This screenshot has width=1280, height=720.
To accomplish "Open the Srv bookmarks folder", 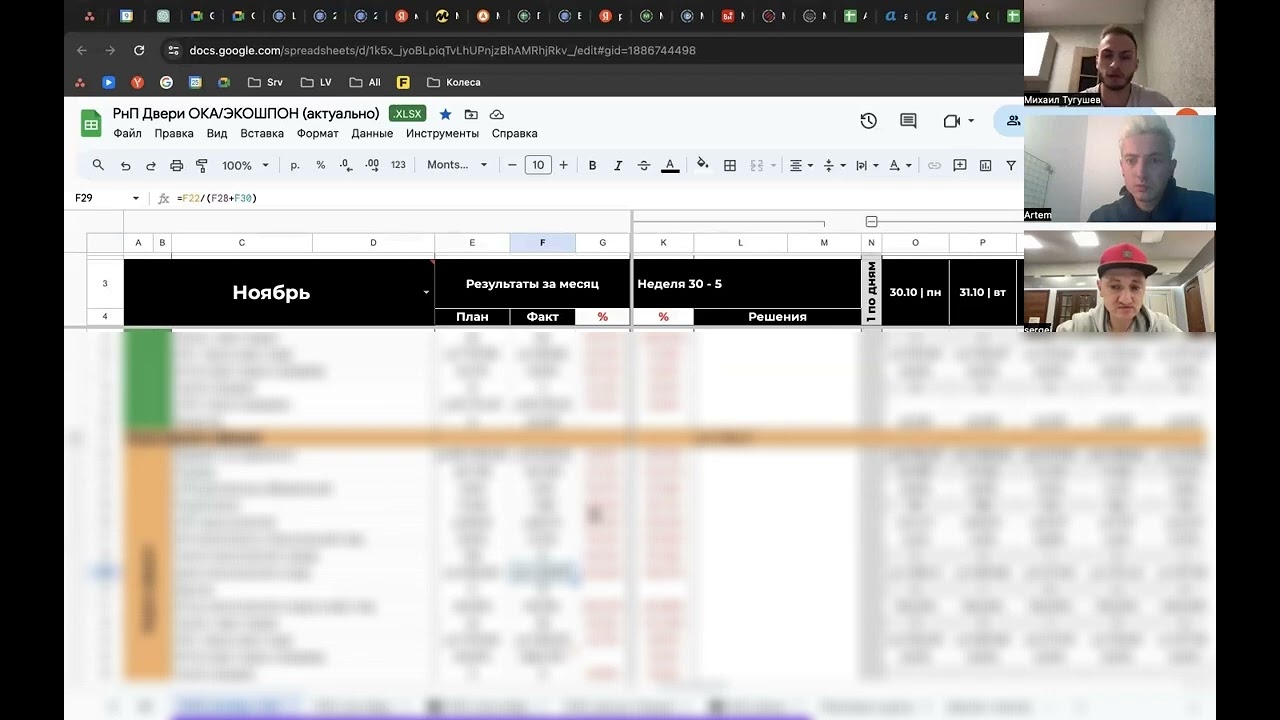I will click(265, 82).
